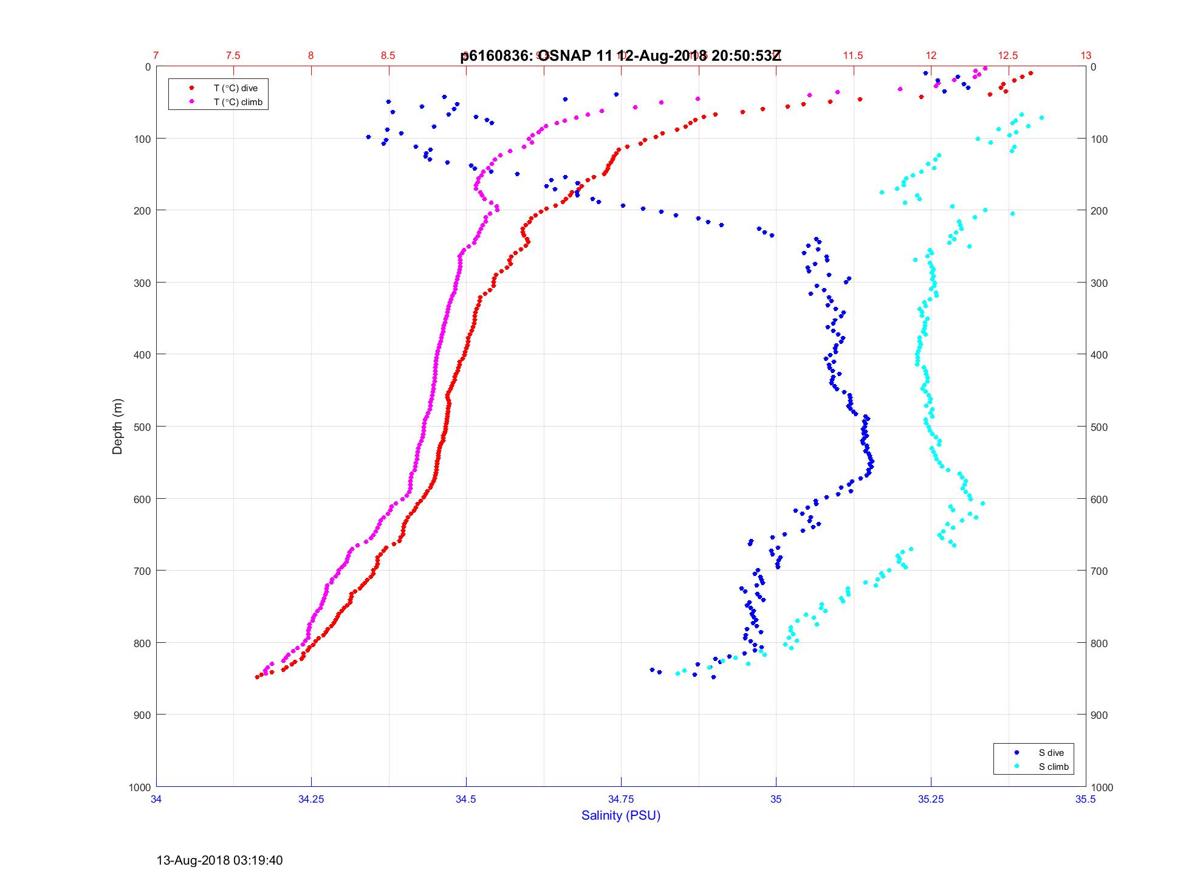Viewport: 1200px width, 885px height.
Task: Click right depth axis tick 300
Action: (1100, 283)
